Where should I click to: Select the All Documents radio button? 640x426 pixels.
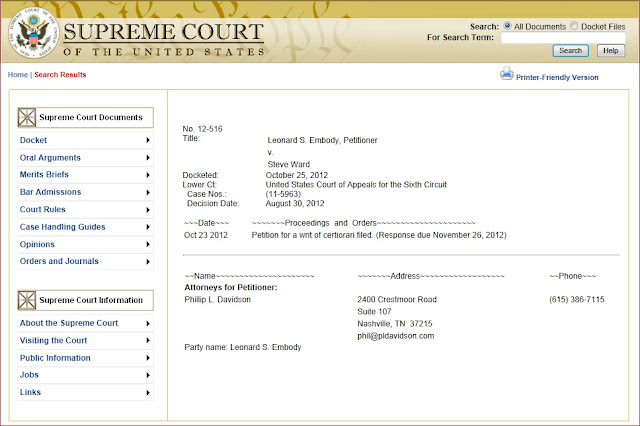pos(507,26)
